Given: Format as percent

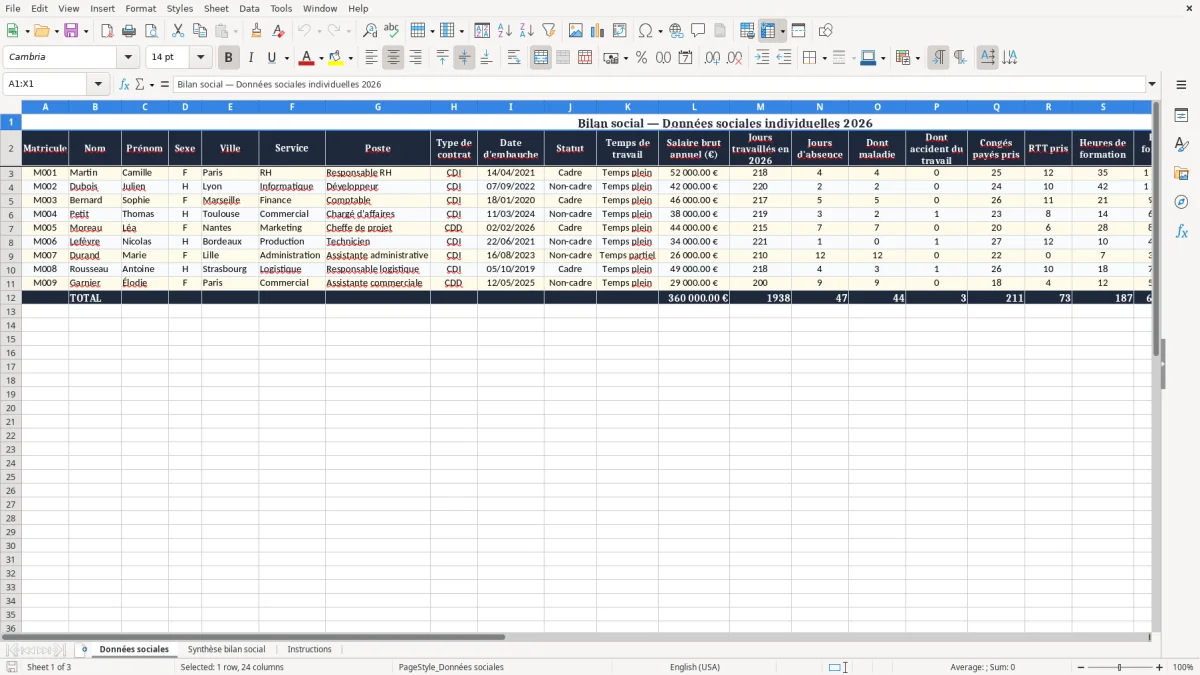Looking at the screenshot, I should coord(641,58).
